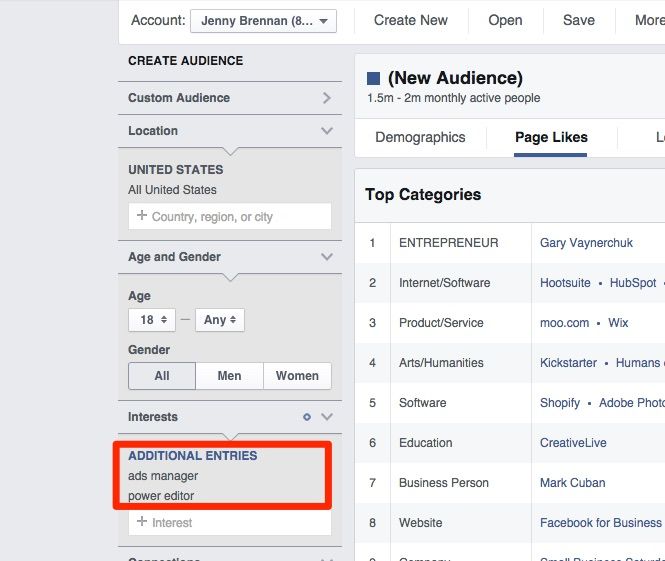Image resolution: width=665 pixels, height=561 pixels.
Task: Switch to the Demographics tab
Action: [420, 137]
